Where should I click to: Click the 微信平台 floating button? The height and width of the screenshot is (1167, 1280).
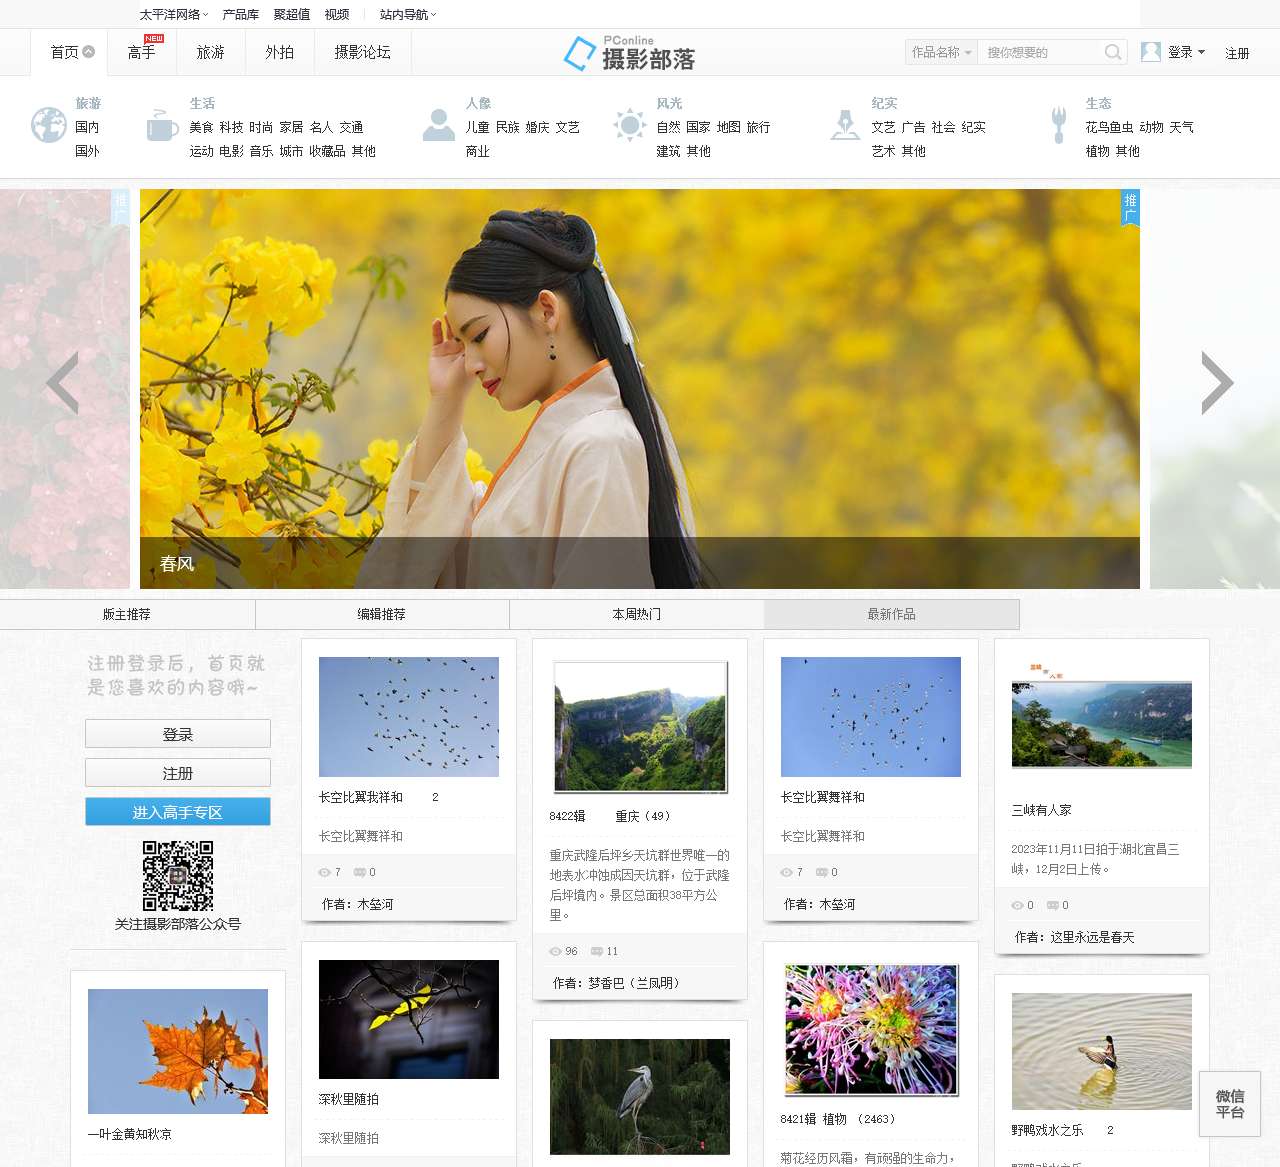coord(1230,1103)
